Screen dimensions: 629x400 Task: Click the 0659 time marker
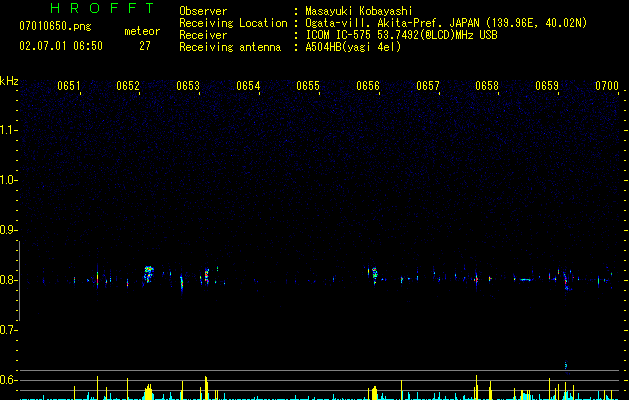[x=547, y=86]
